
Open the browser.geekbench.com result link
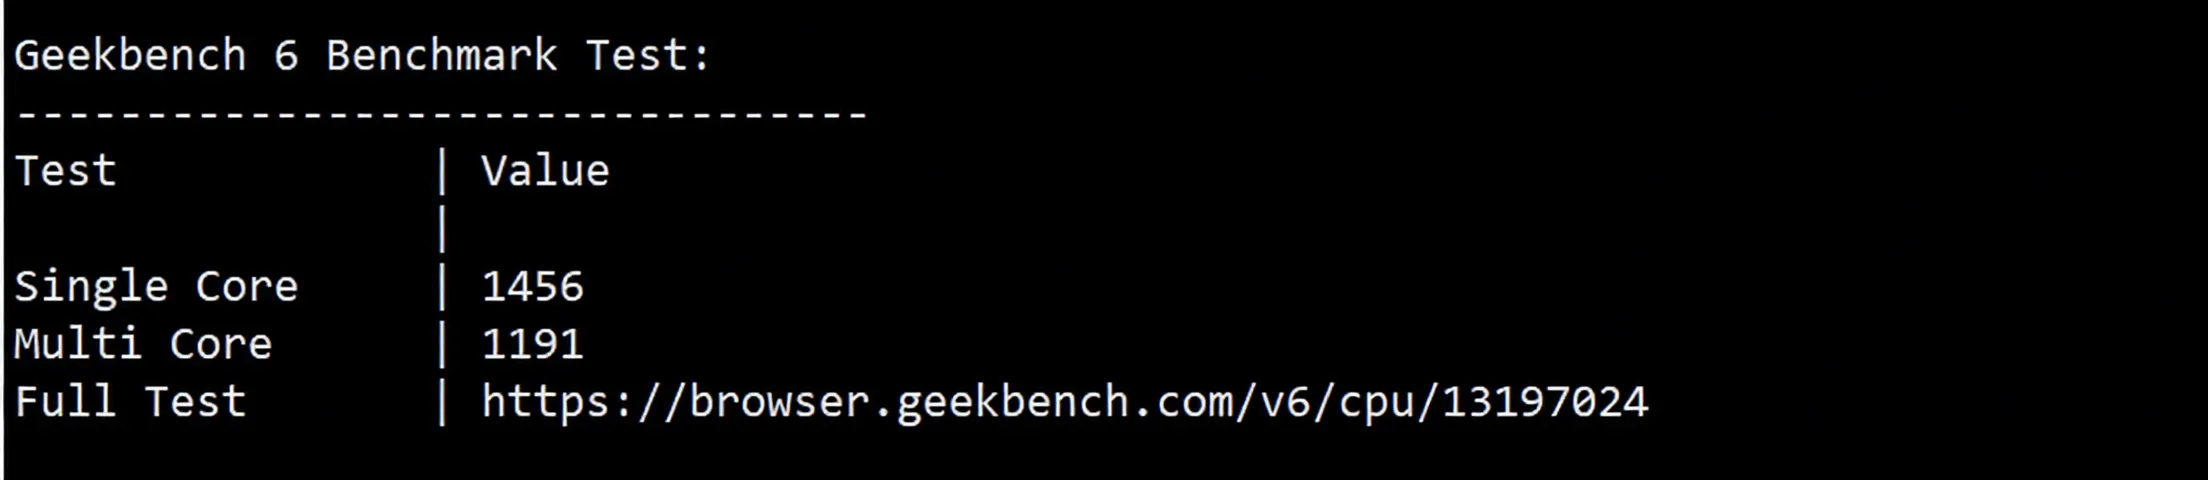pyautogui.click(x=1064, y=402)
